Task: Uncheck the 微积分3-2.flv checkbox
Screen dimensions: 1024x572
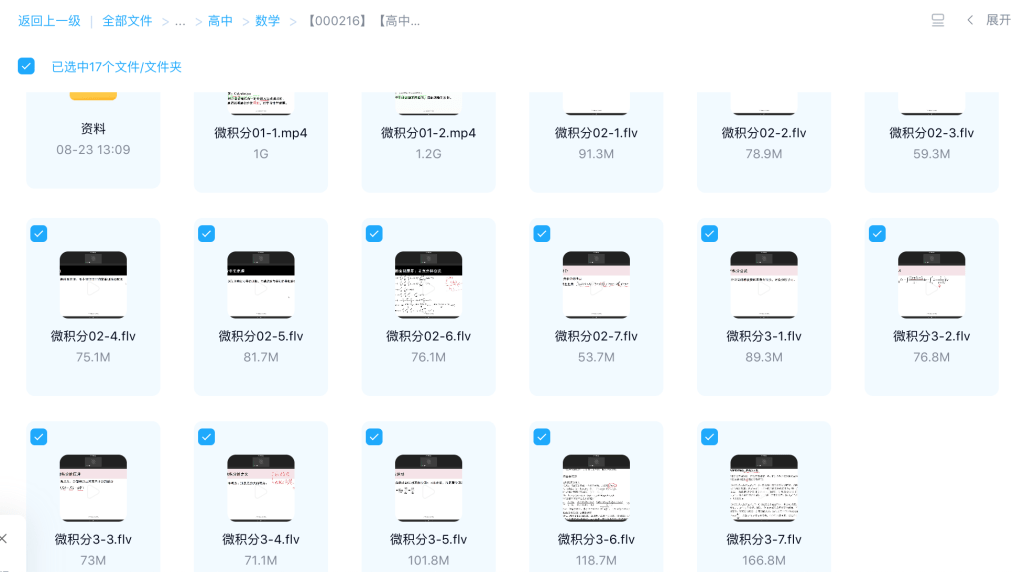Action: pos(877,233)
